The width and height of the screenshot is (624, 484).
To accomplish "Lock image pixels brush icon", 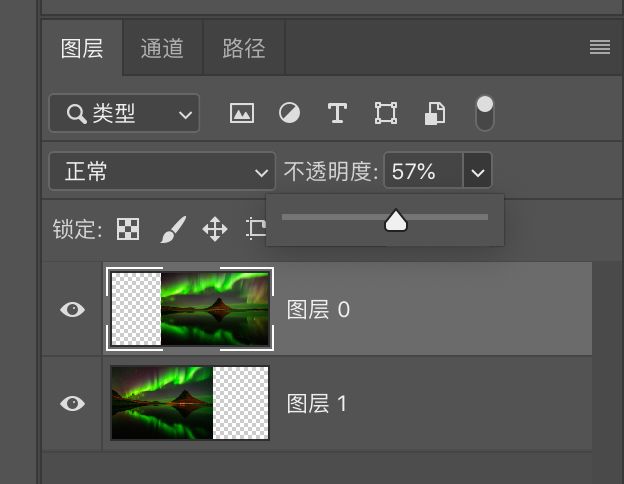I will pyautogui.click(x=173, y=229).
